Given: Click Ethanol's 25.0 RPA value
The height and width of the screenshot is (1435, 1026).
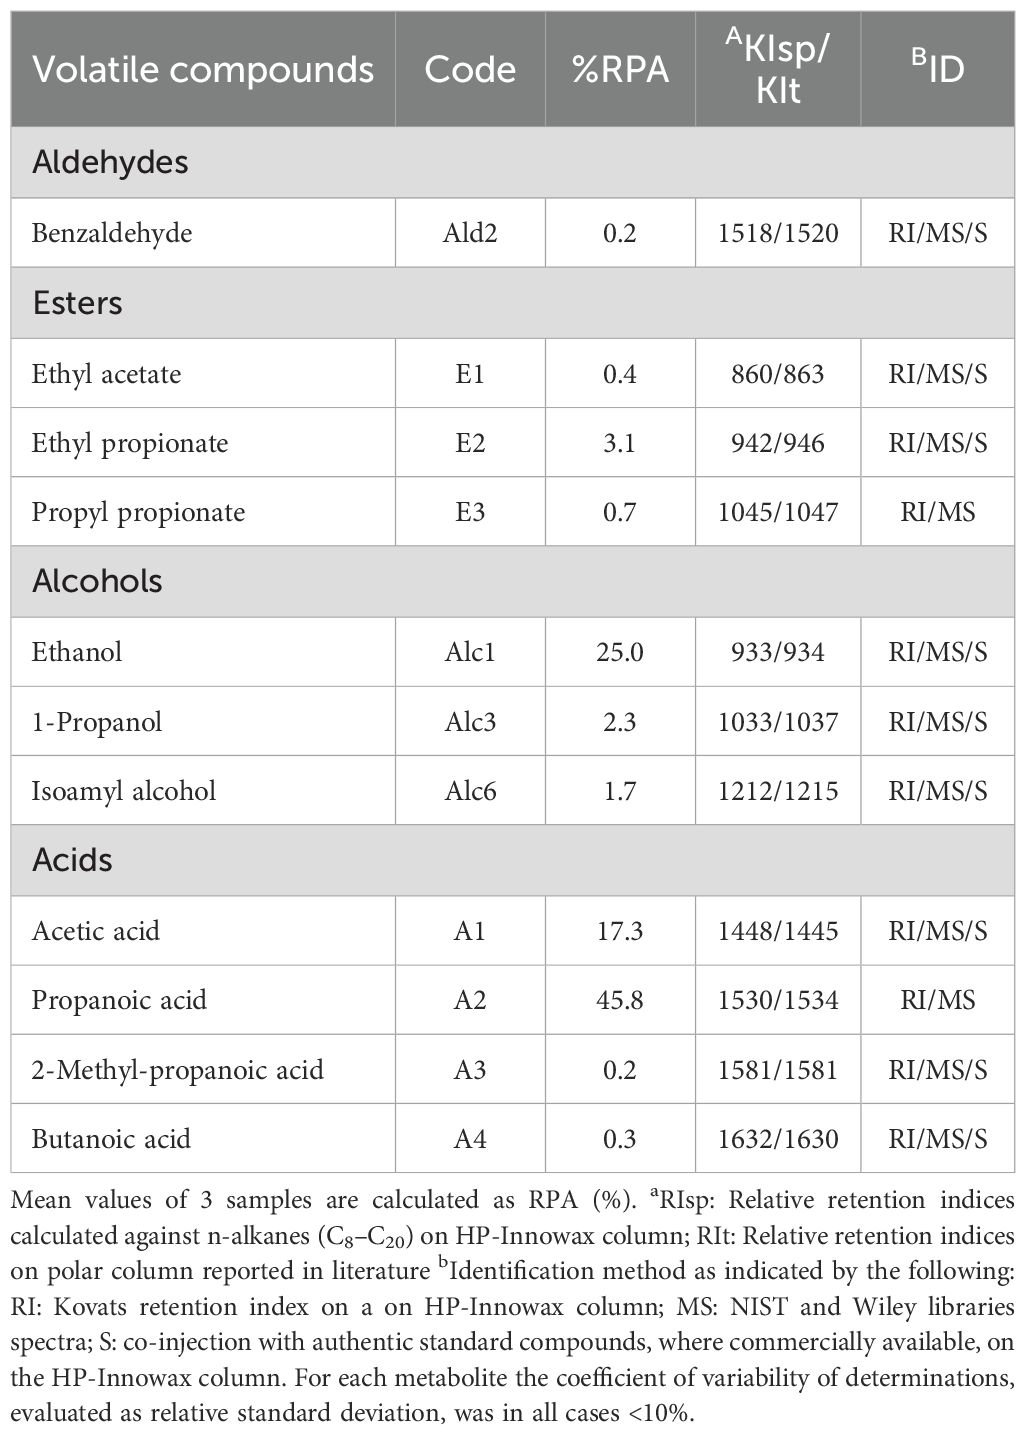Looking at the screenshot, I should point(619,652).
